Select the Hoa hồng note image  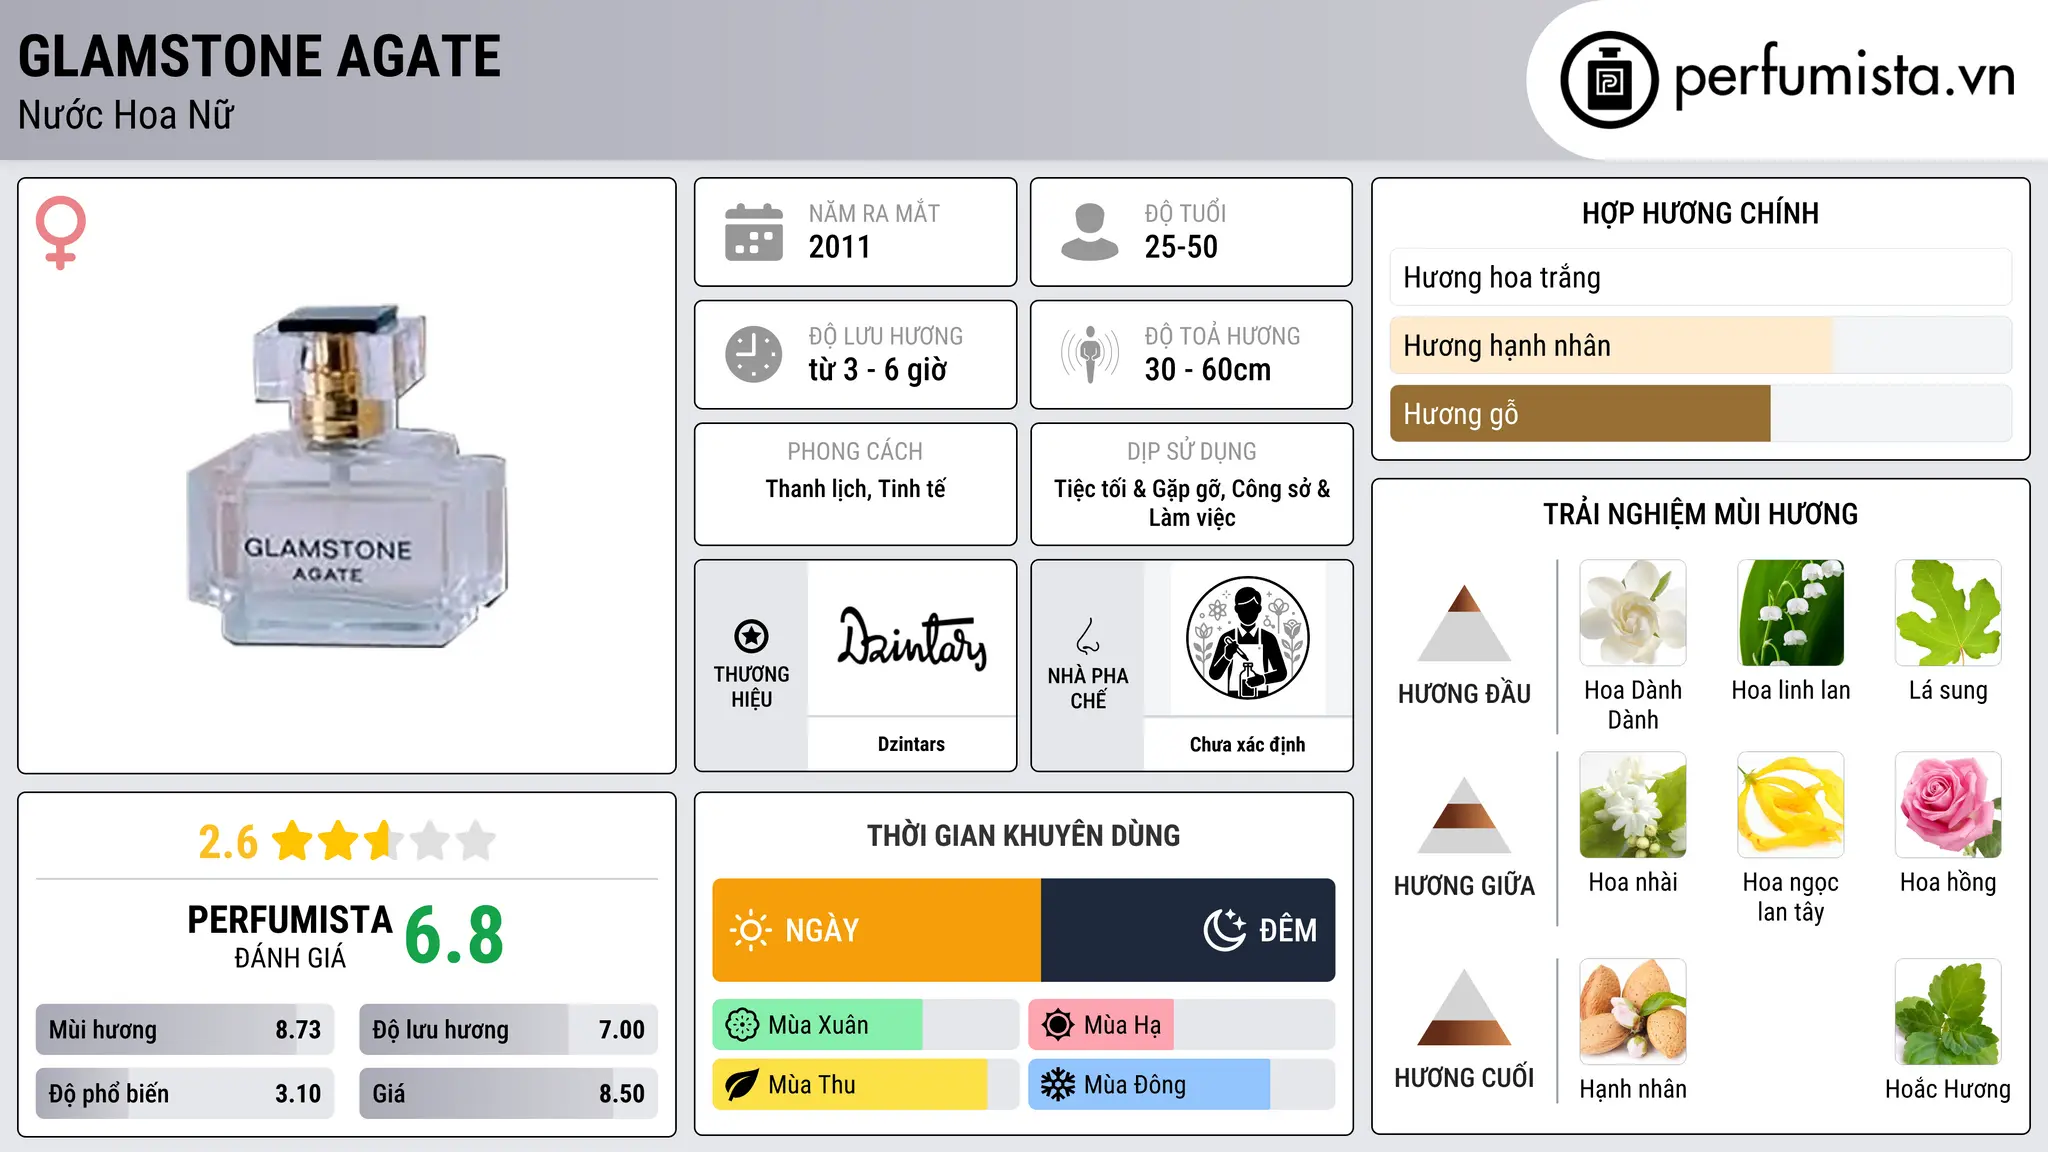click(x=1948, y=805)
